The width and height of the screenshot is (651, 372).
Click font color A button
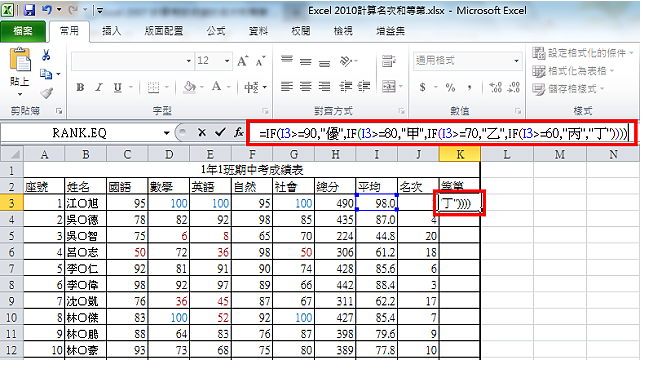point(216,87)
